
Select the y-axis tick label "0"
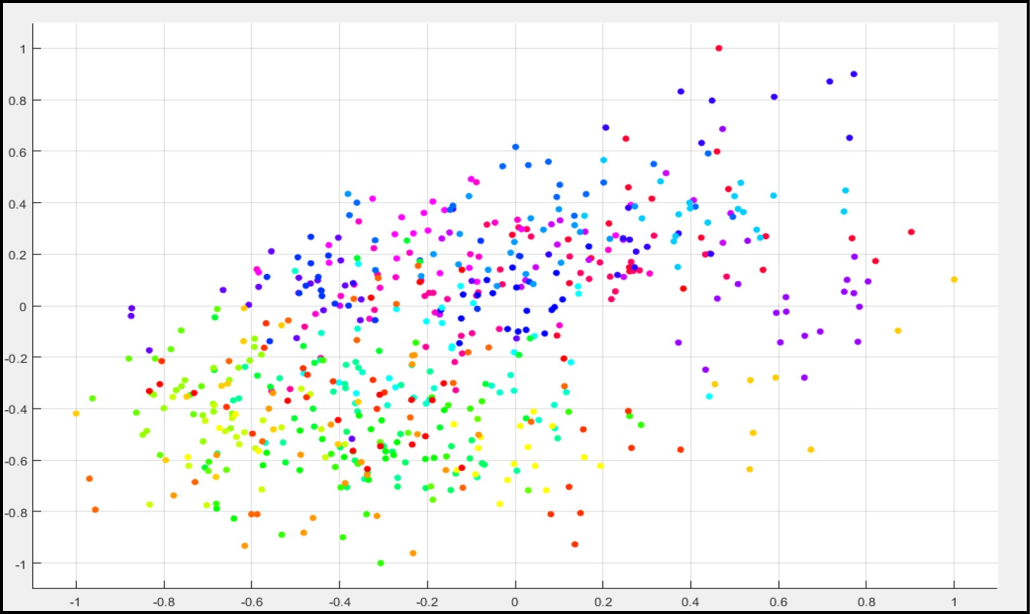click(35, 306)
